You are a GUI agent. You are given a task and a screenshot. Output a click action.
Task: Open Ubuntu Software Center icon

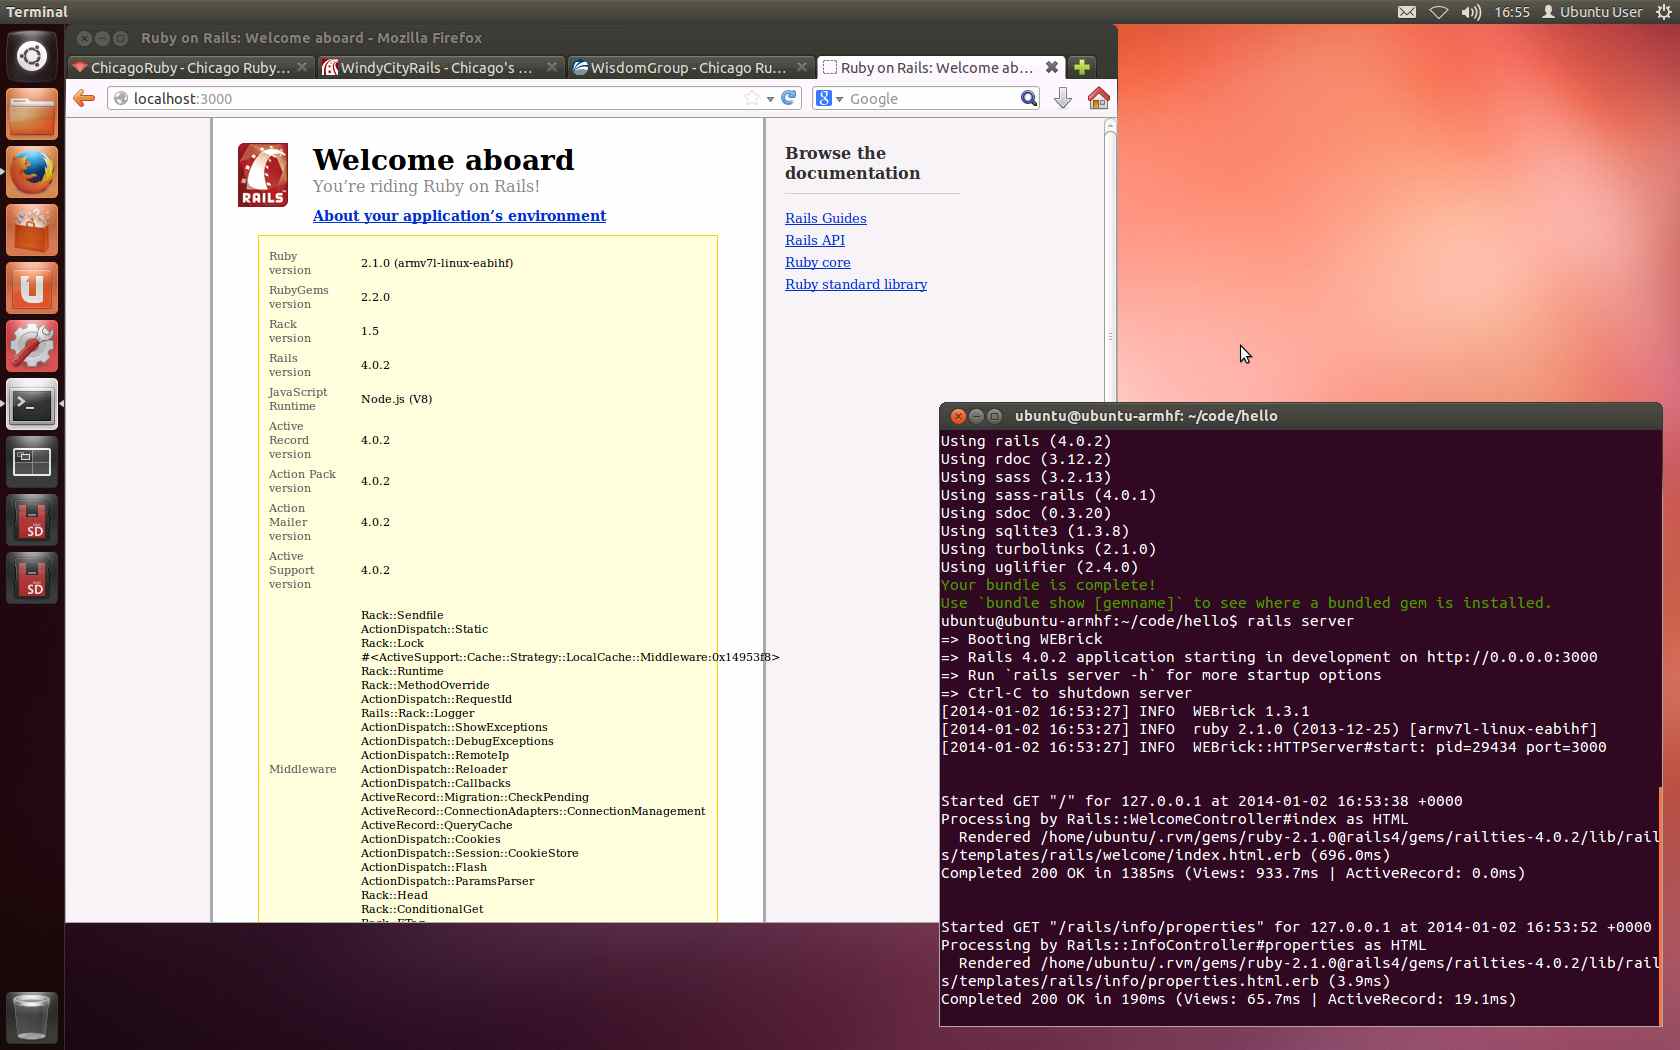(32, 230)
